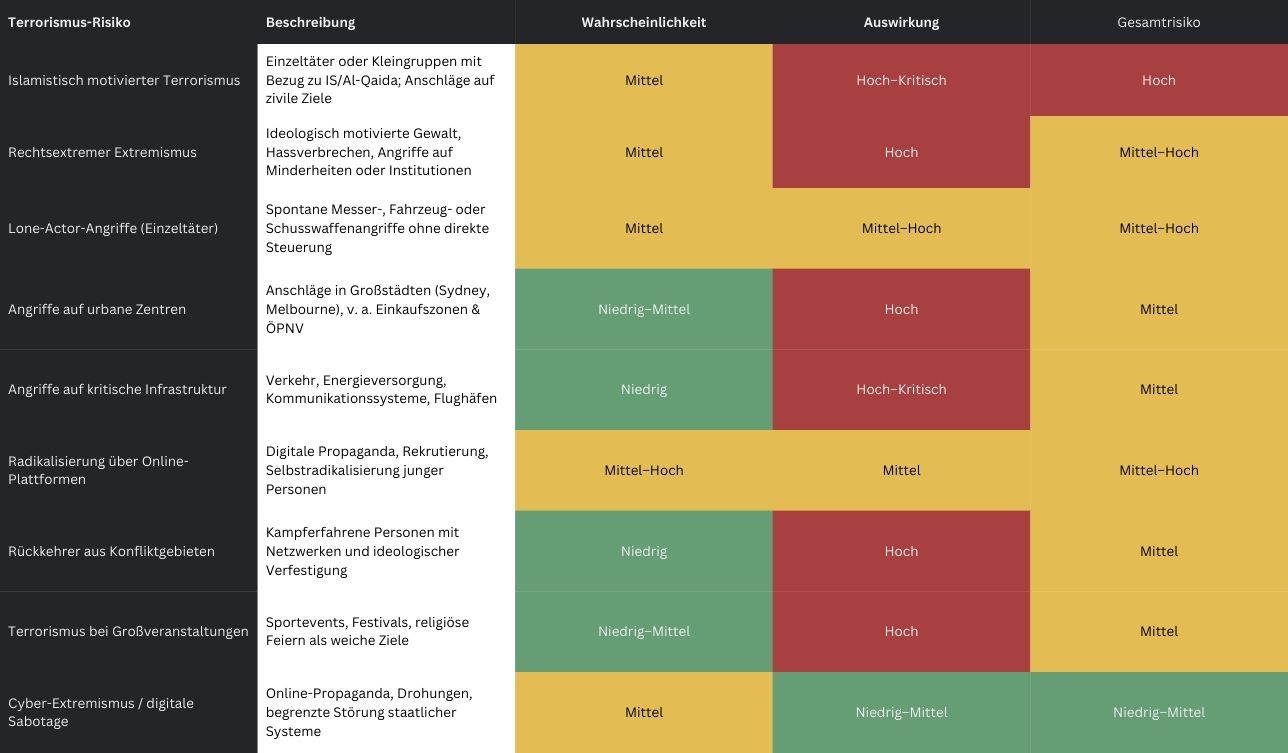The height and width of the screenshot is (753, 1288).
Task: Click the Gesamtrisiko column header
Action: (x=1158, y=22)
